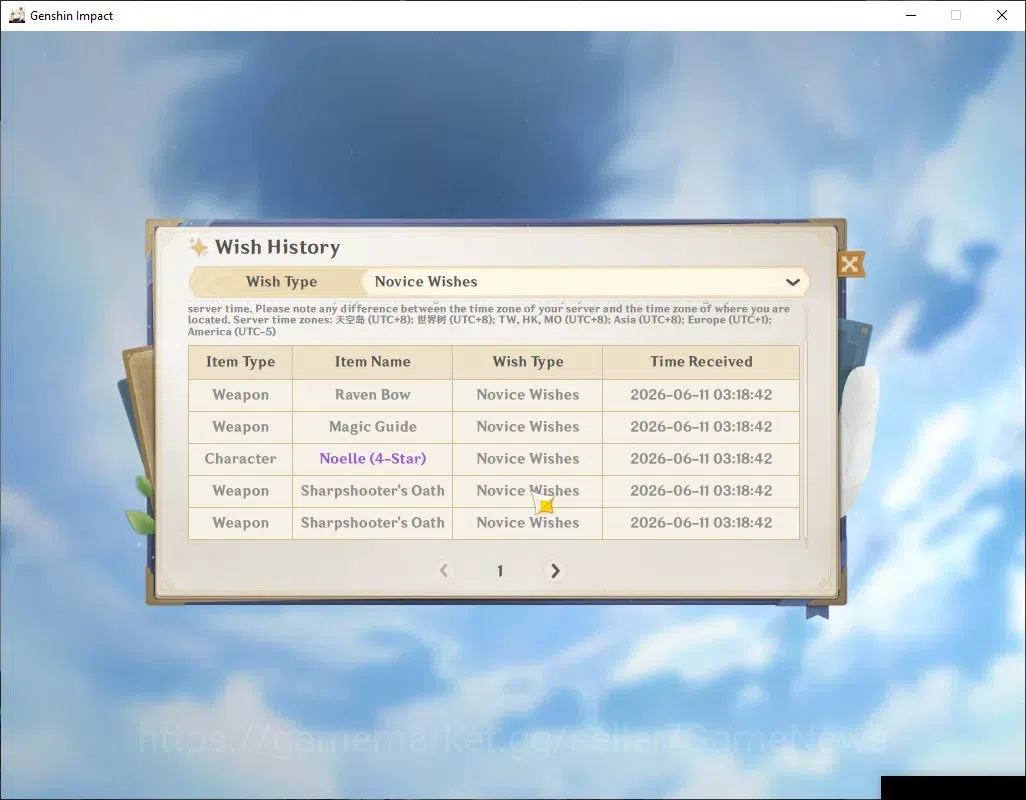Click the Wish History star icon
This screenshot has height=800, width=1026.
198,247
